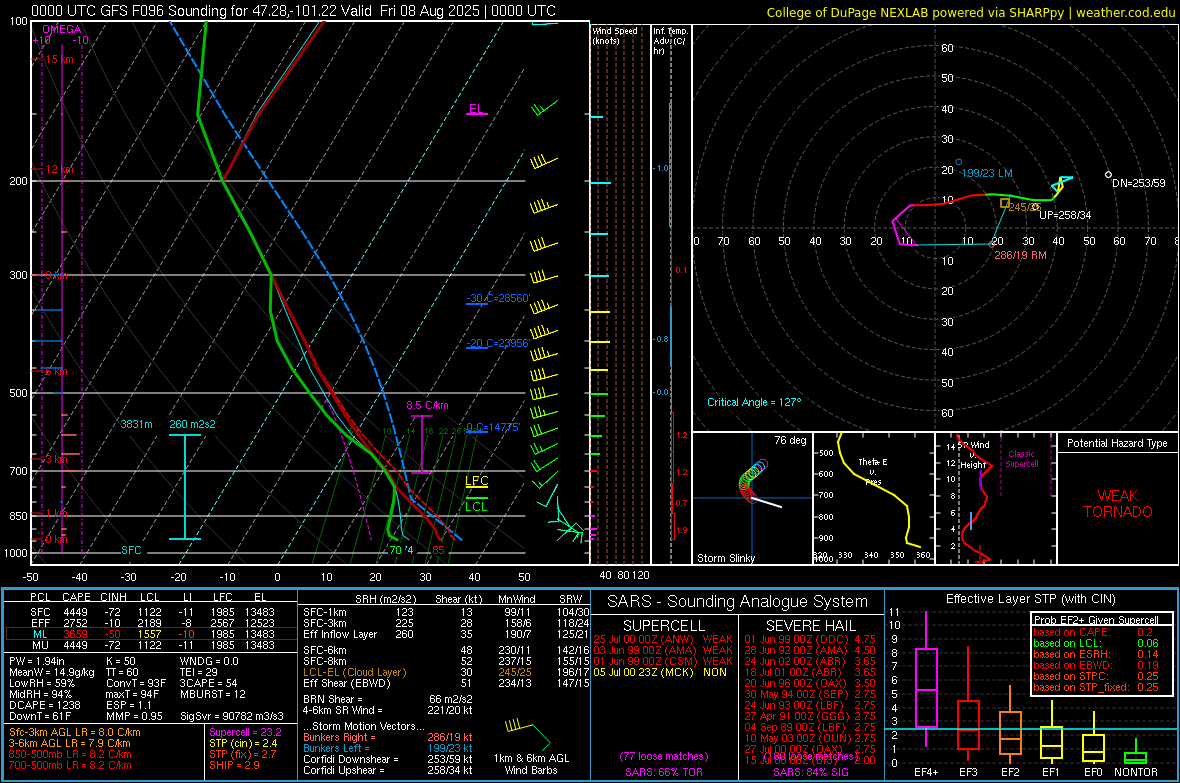
Task: Click the EF4+ box plot label
Action: (x=926, y=772)
